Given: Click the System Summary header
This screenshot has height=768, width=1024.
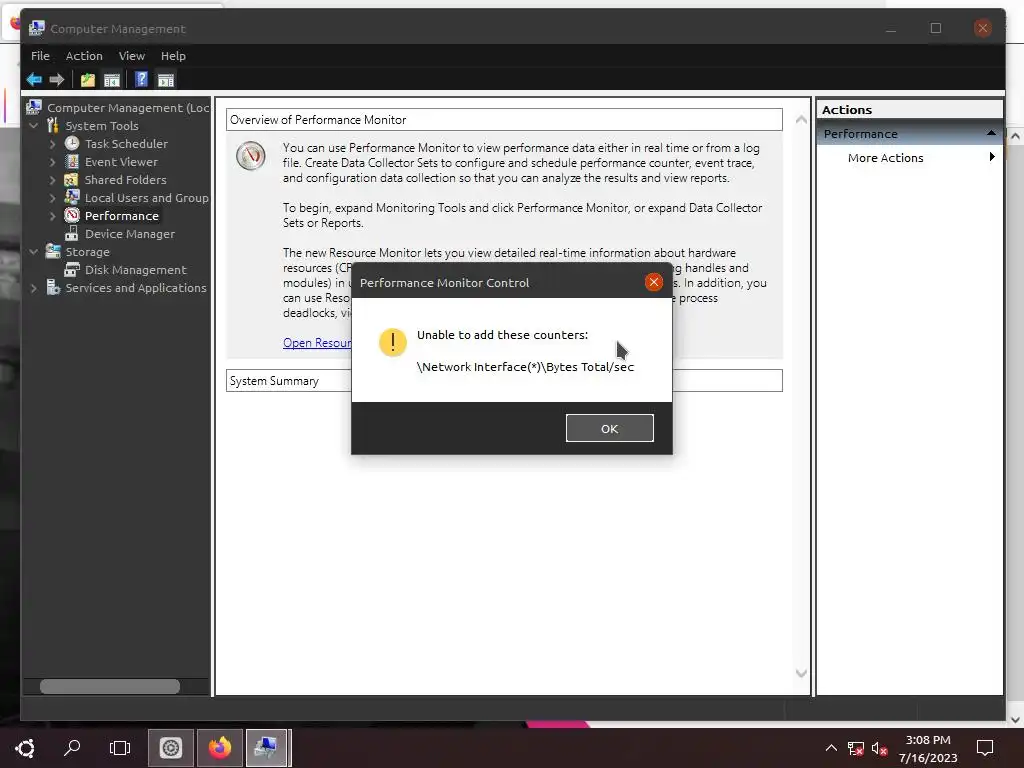Looking at the screenshot, I should pyautogui.click(x=504, y=381).
